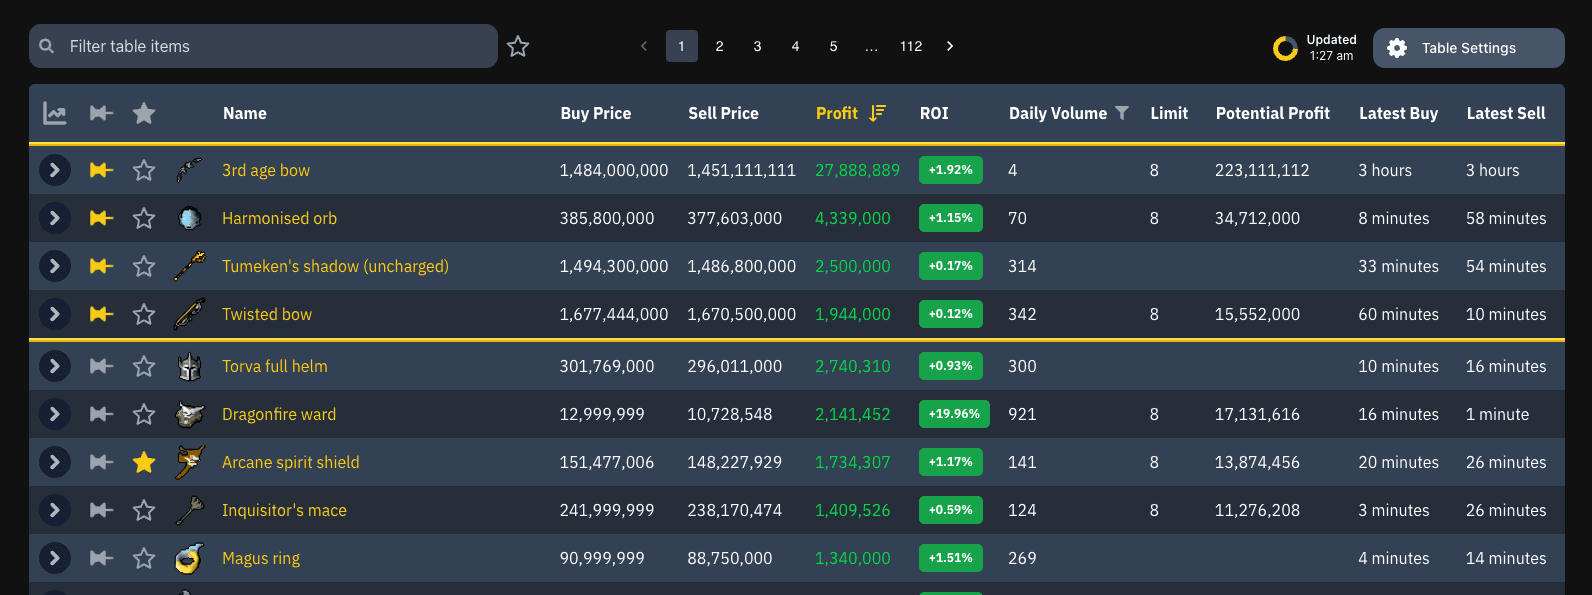The height and width of the screenshot is (595, 1592).
Task: Pin the Dragonfire ward row
Action: 101,414
